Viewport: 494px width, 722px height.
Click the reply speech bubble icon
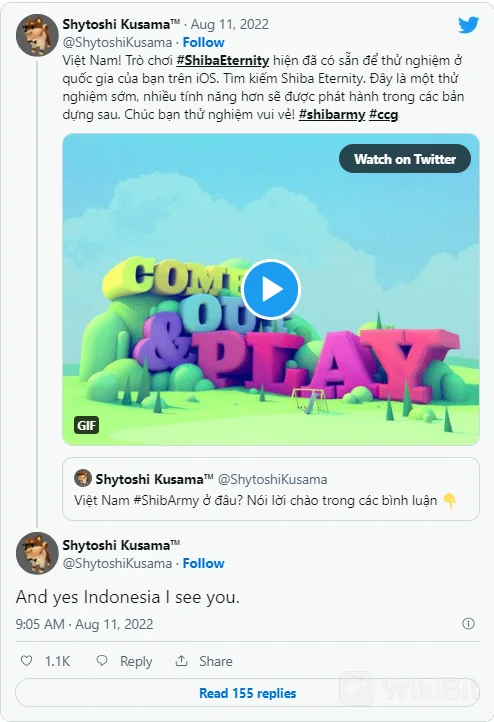(102, 661)
